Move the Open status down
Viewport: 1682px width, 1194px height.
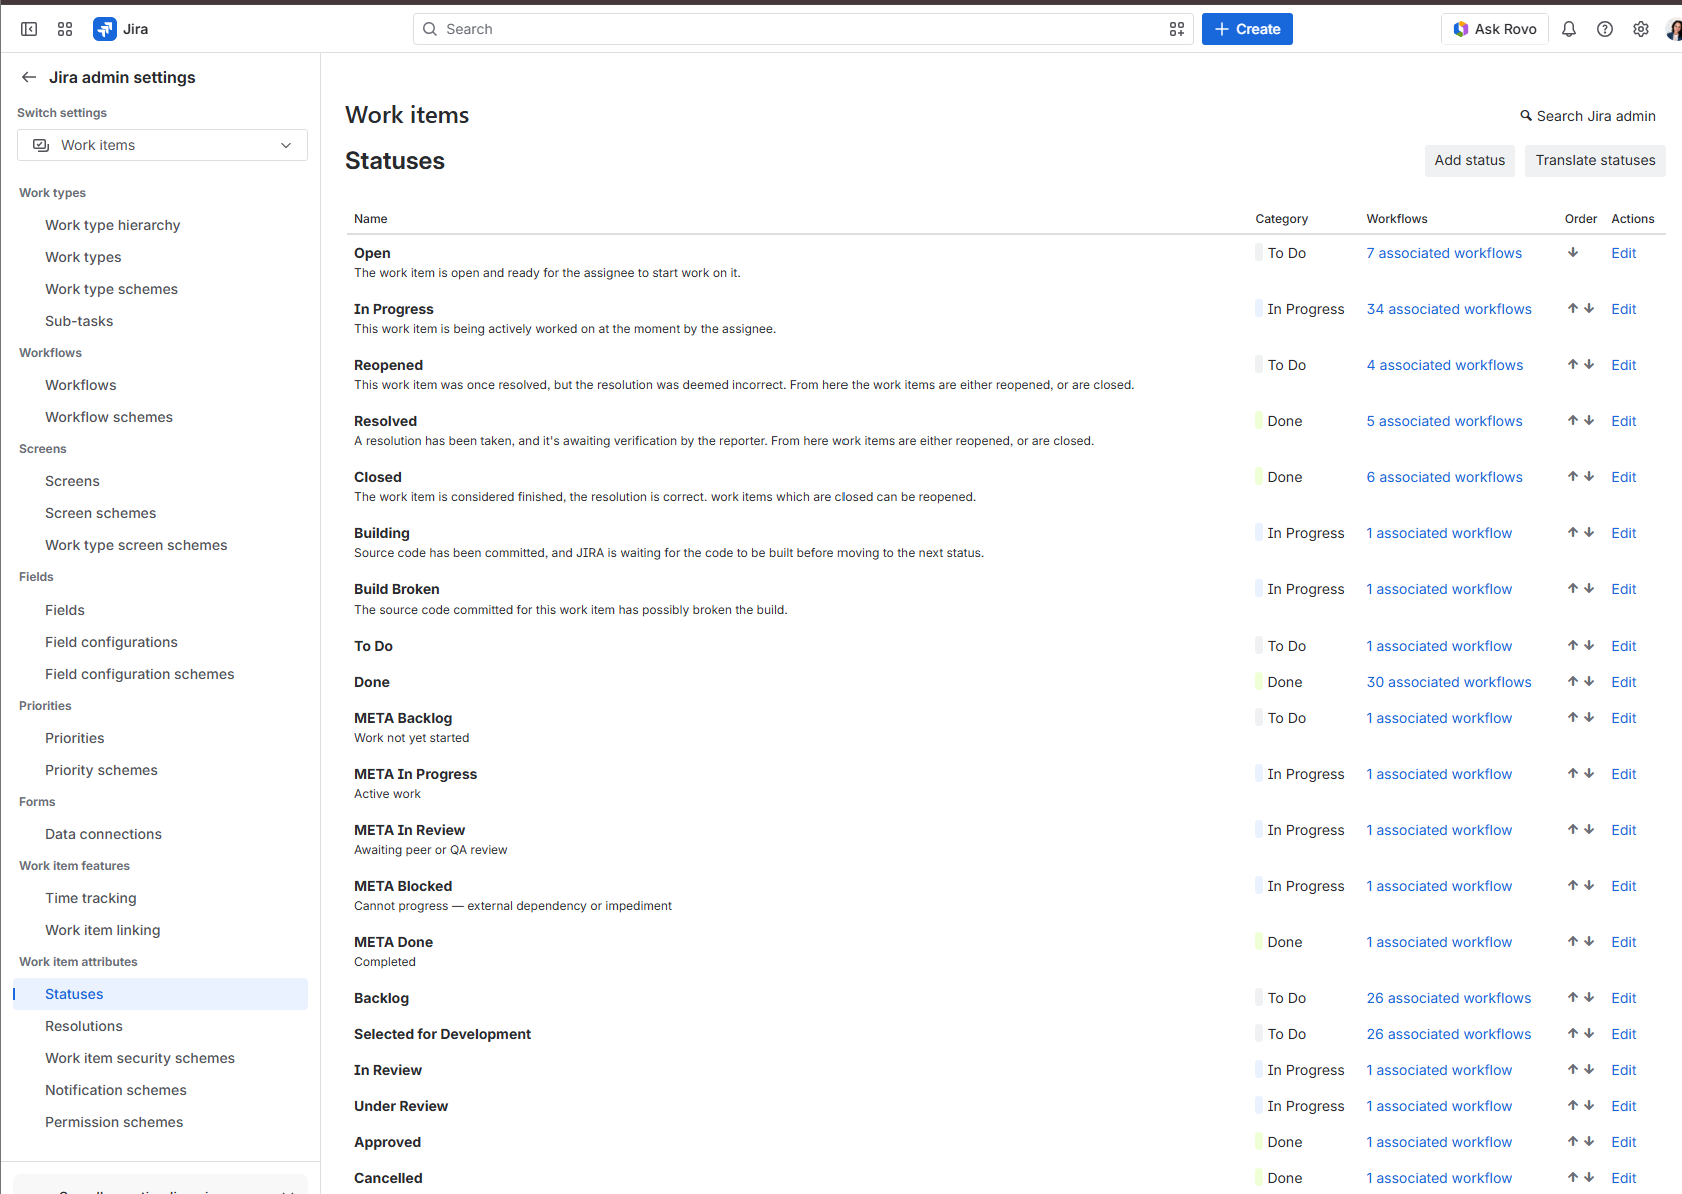click(x=1573, y=253)
